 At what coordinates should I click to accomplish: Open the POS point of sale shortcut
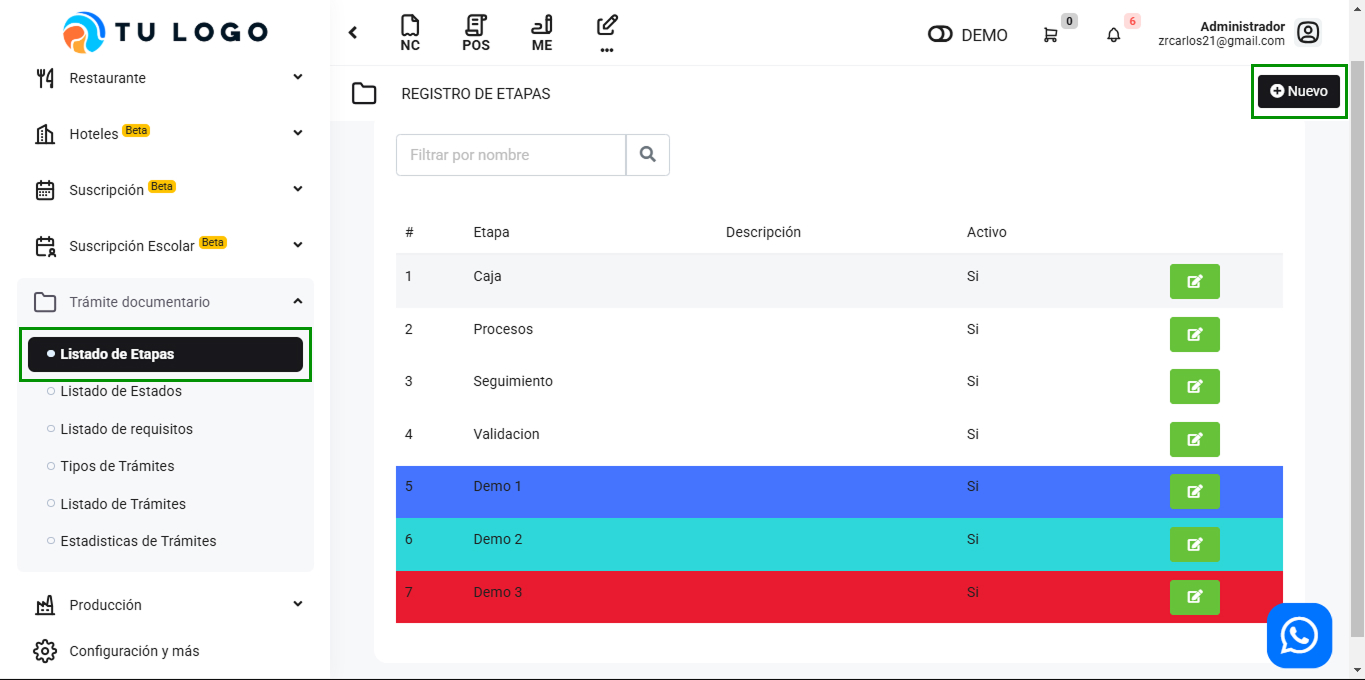(476, 33)
